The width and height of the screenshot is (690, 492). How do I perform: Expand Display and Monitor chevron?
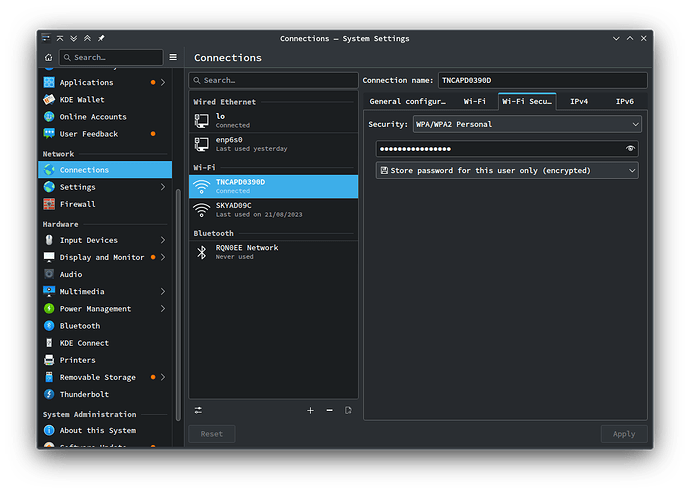(x=163, y=257)
